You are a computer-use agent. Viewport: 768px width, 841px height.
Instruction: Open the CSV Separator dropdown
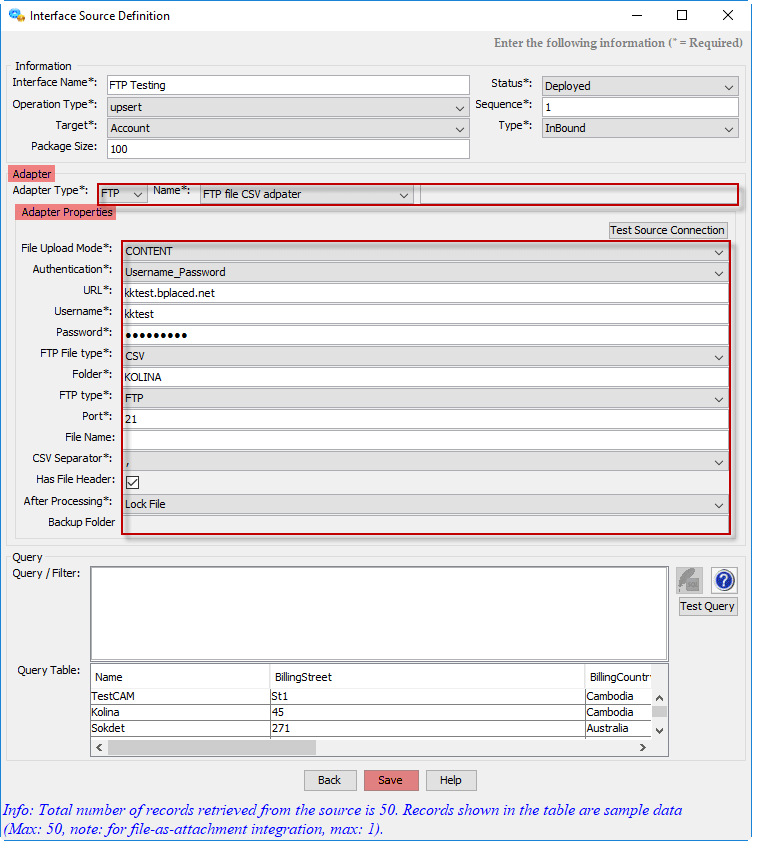425,462
